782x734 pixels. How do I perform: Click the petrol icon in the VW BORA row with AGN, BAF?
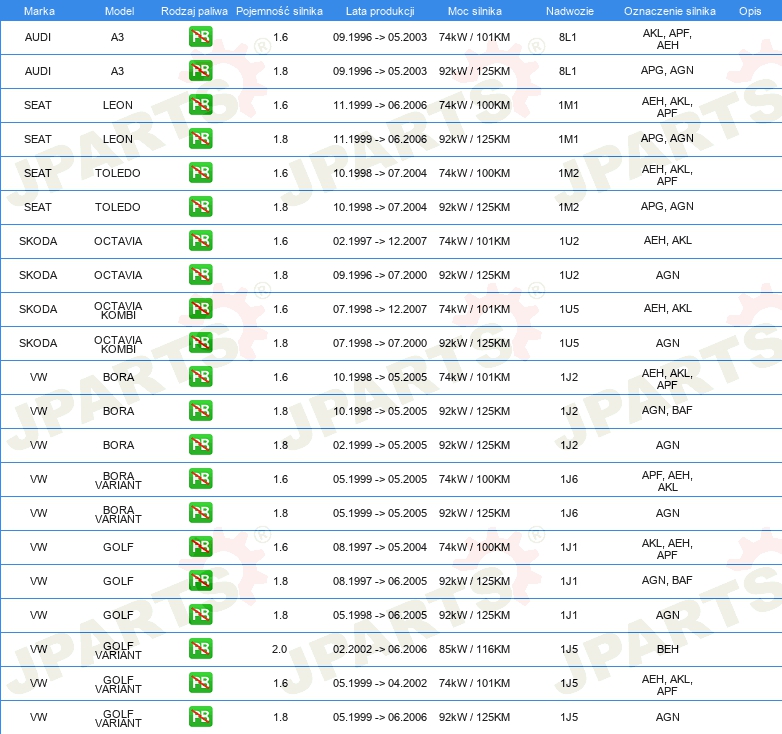click(x=200, y=411)
